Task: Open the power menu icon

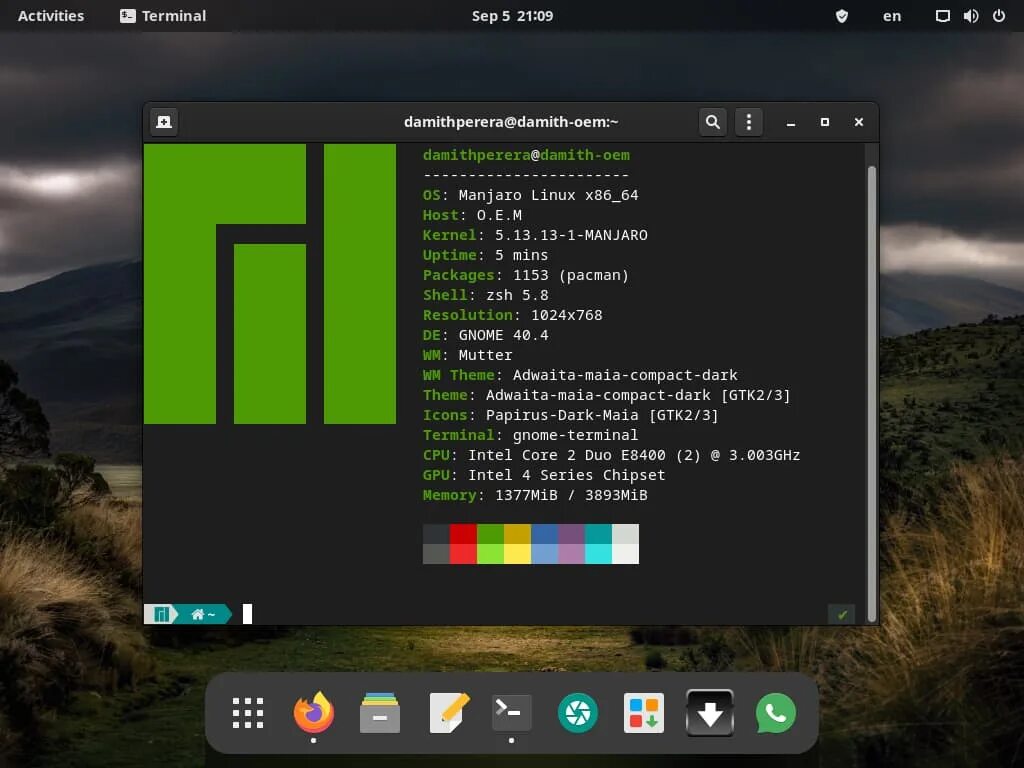Action: (999, 16)
